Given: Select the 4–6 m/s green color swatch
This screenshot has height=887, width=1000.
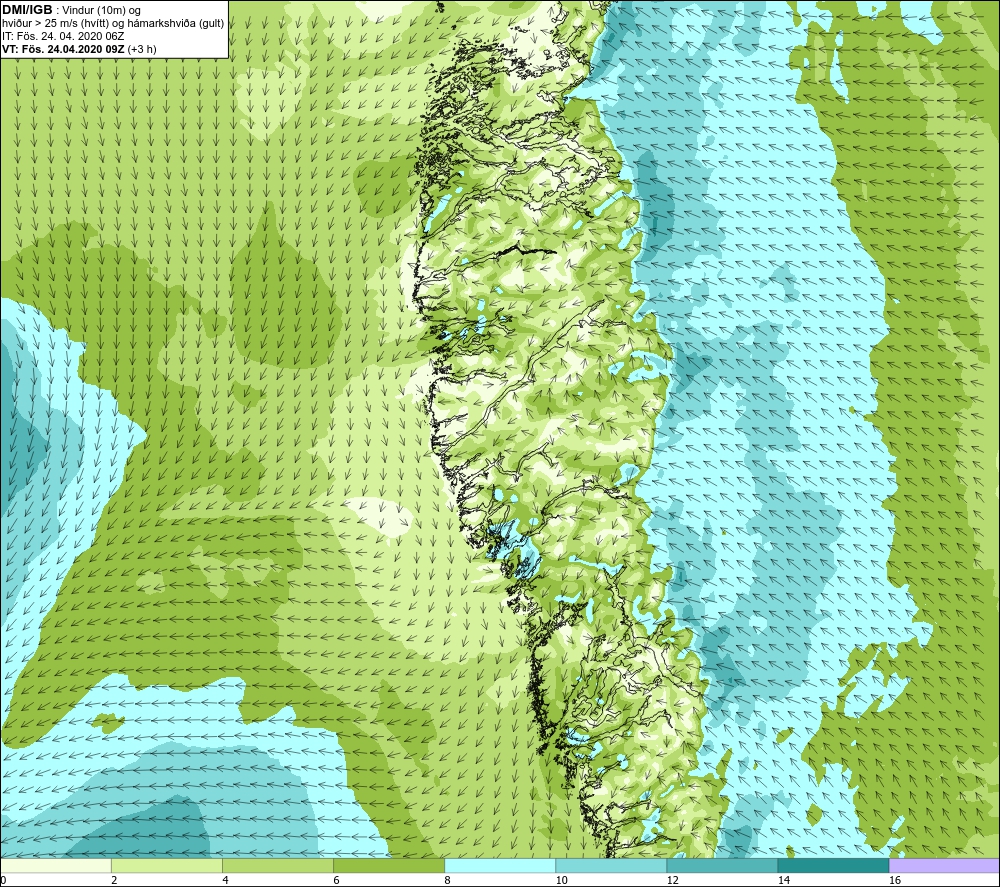Looking at the screenshot, I should point(277,865).
